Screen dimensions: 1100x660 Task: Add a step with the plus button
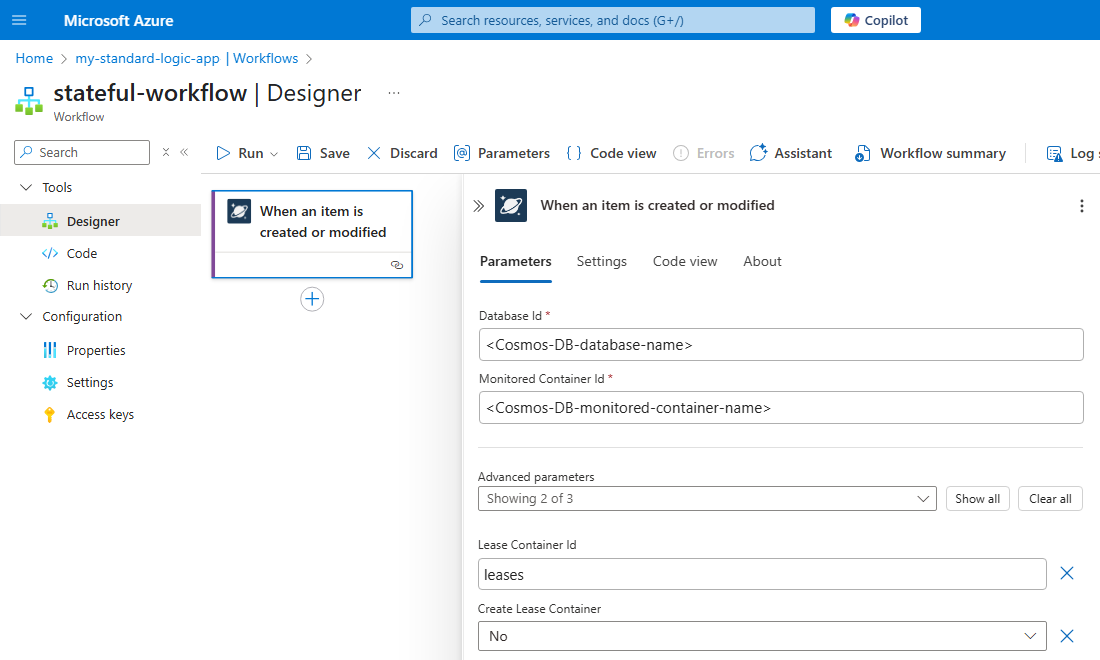312,299
